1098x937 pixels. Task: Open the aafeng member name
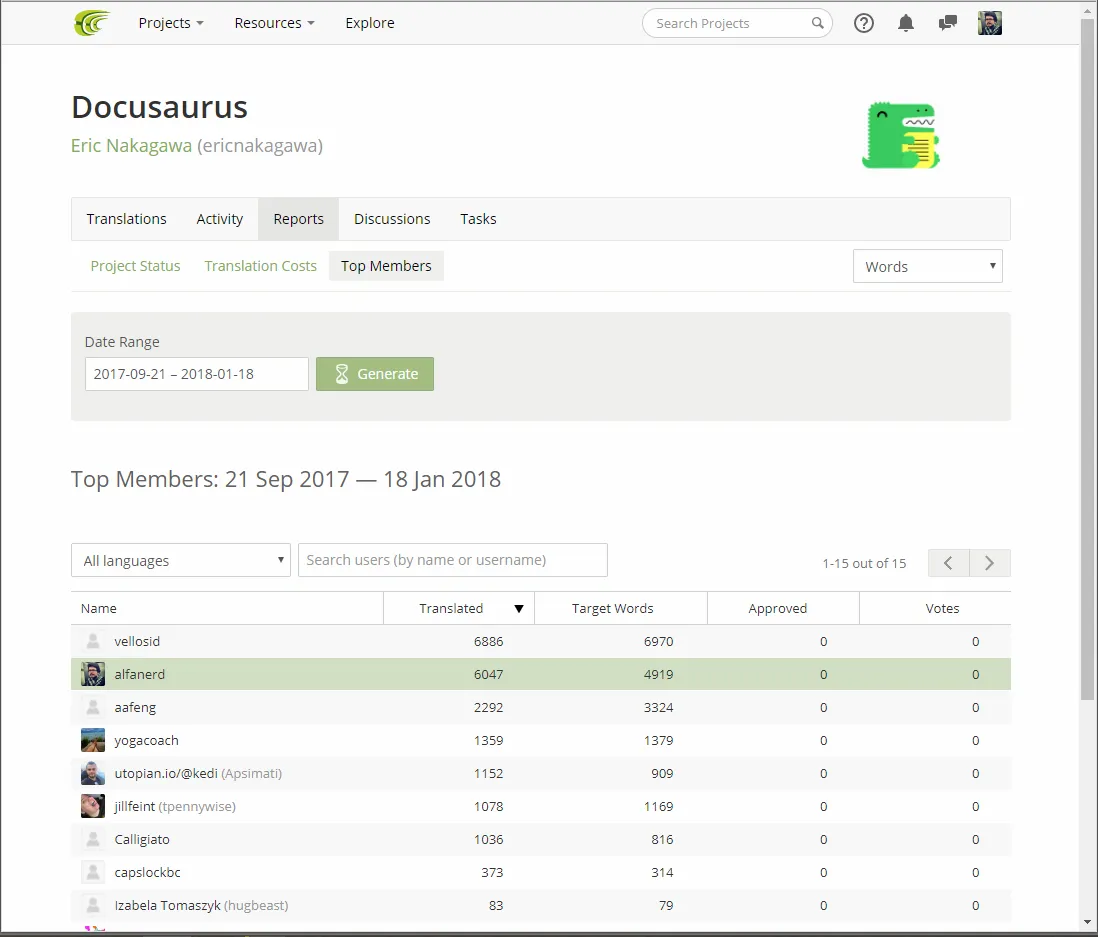pyautogui.click(x=135, y=707)
